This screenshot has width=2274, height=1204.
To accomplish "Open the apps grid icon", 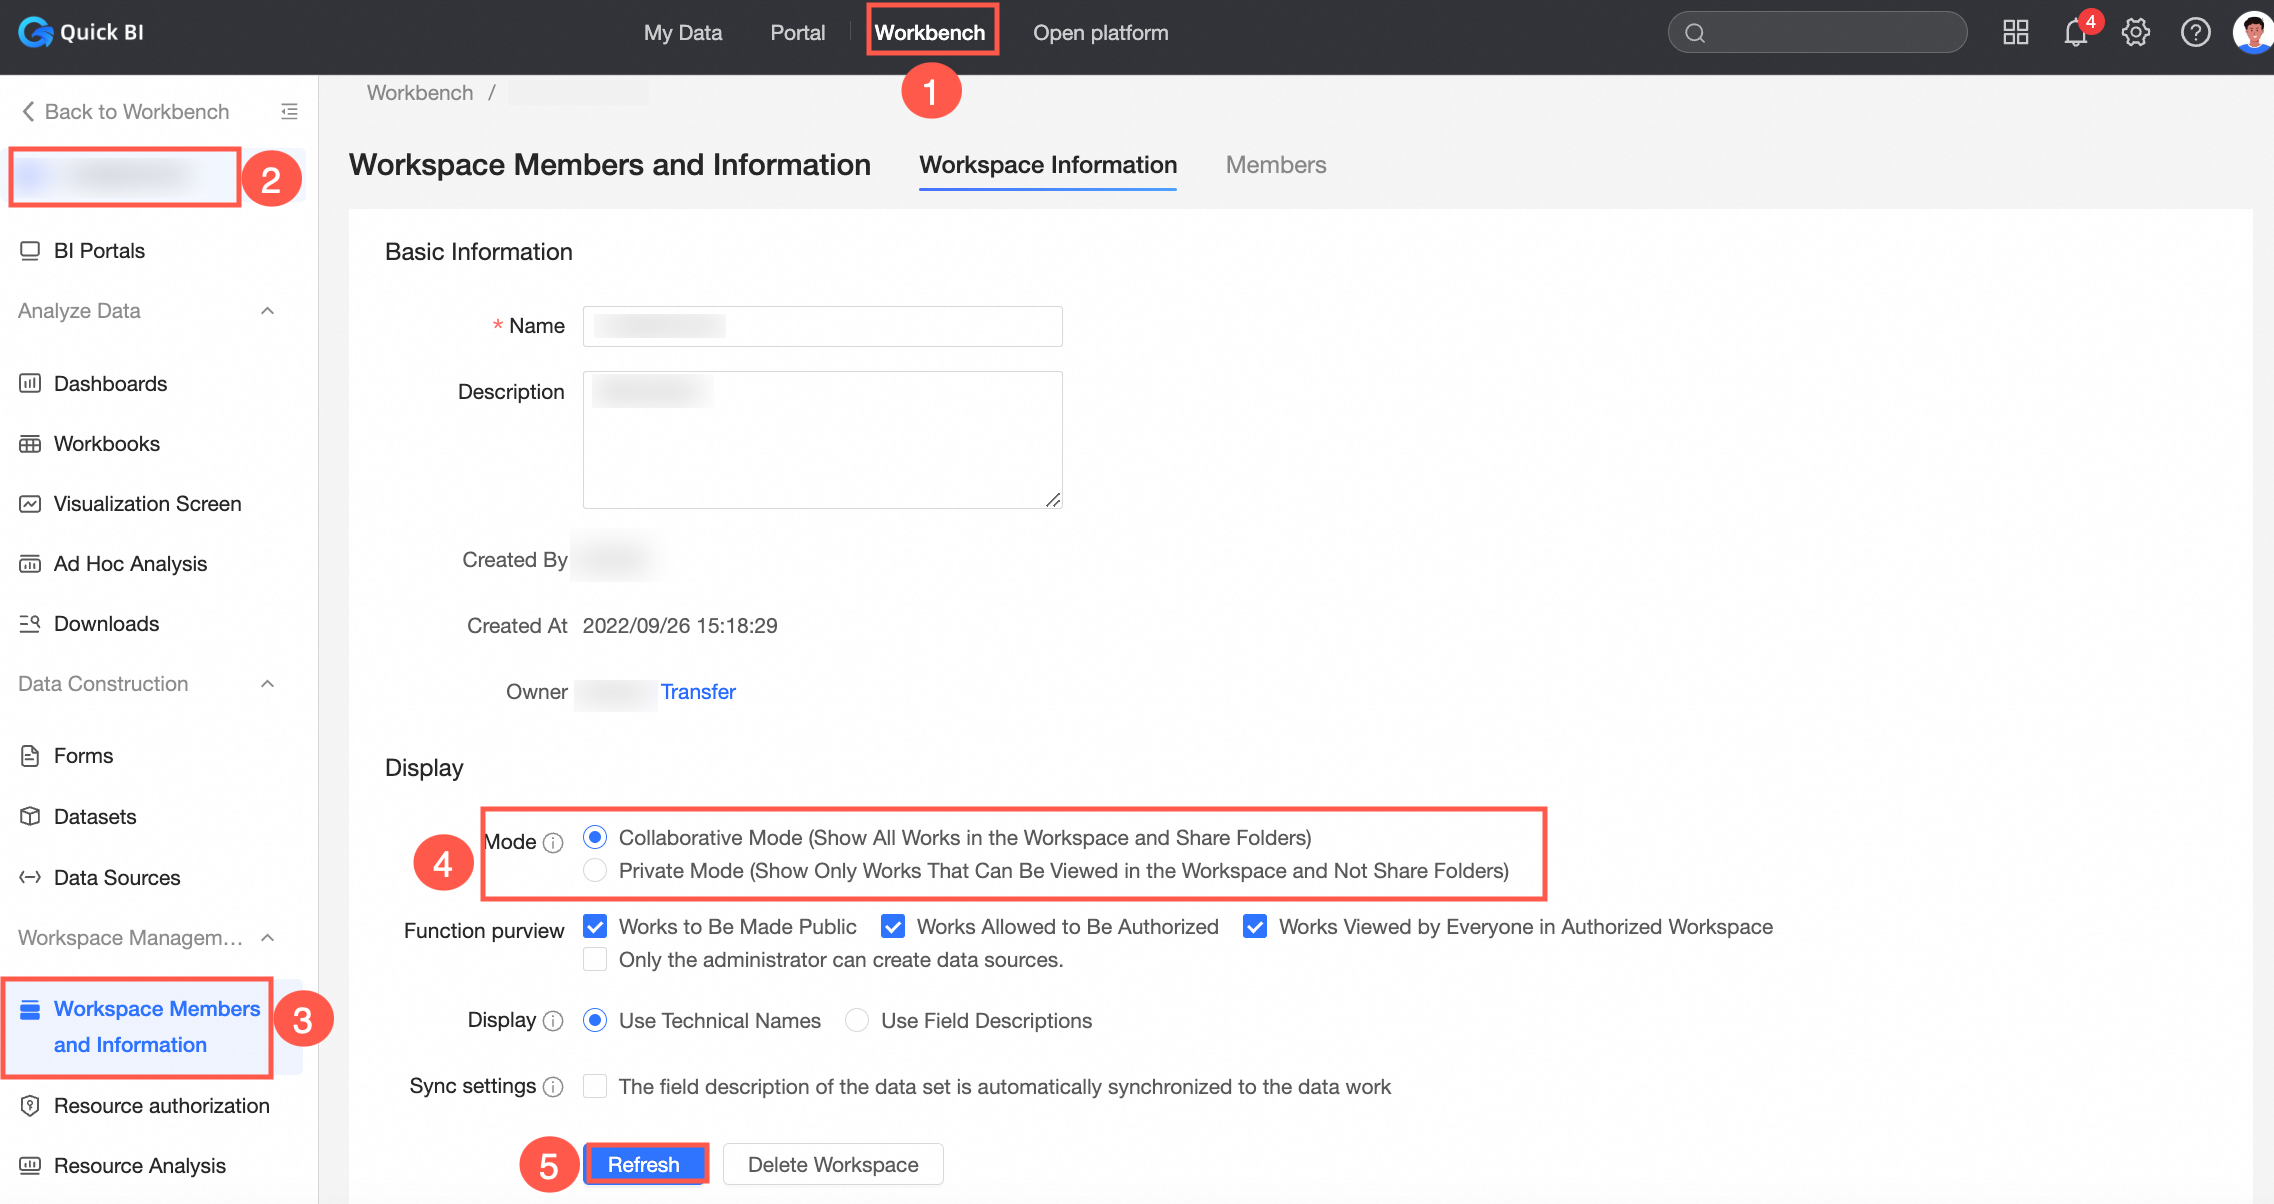I will [x=2016, y=32].
